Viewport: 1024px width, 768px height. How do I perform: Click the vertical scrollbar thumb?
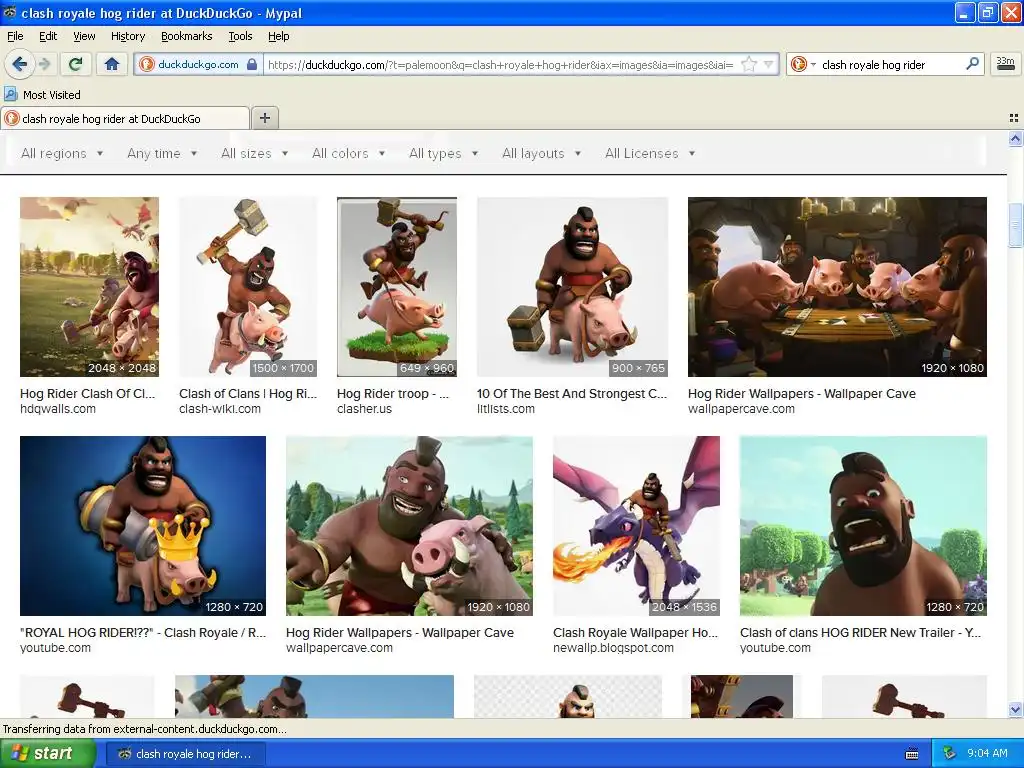[x=1015, y=226]
